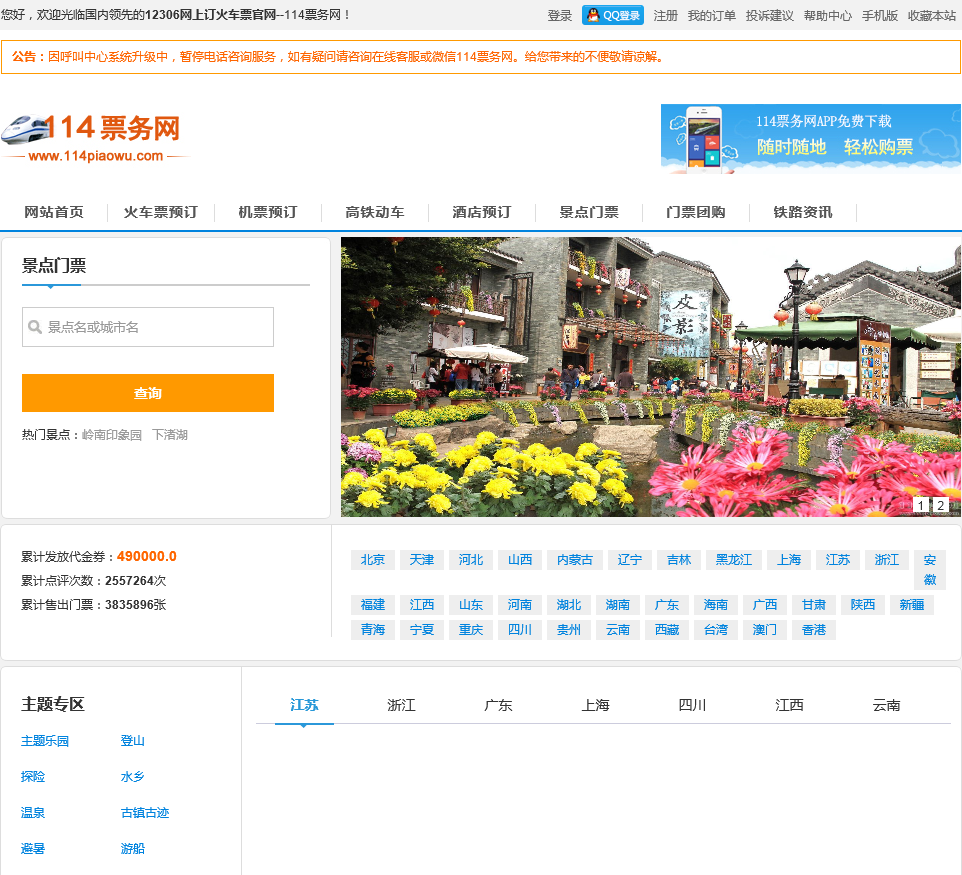Click the 景点名或城市名 search field
This screenshot has height=875, width=962.
pos(148,327)
